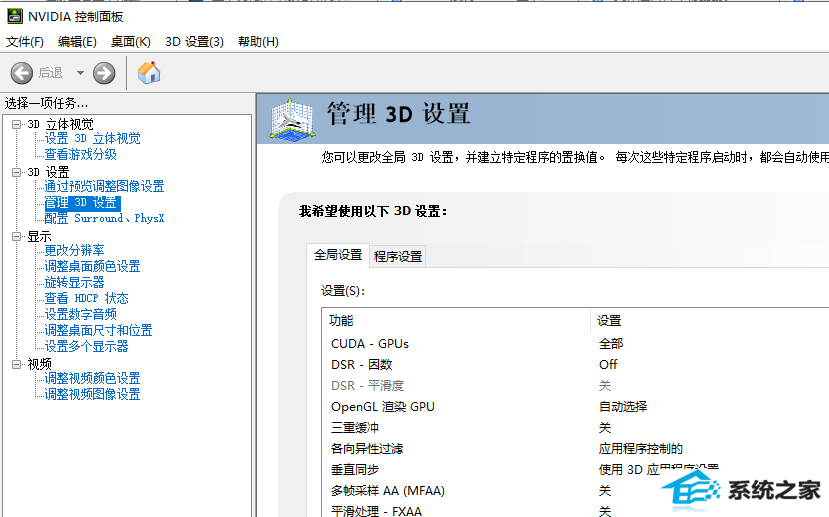The height and width of the screenshot is (517, 829).
Task: Collapse the 3D 设置 tree node
Action: pos(16,172)
